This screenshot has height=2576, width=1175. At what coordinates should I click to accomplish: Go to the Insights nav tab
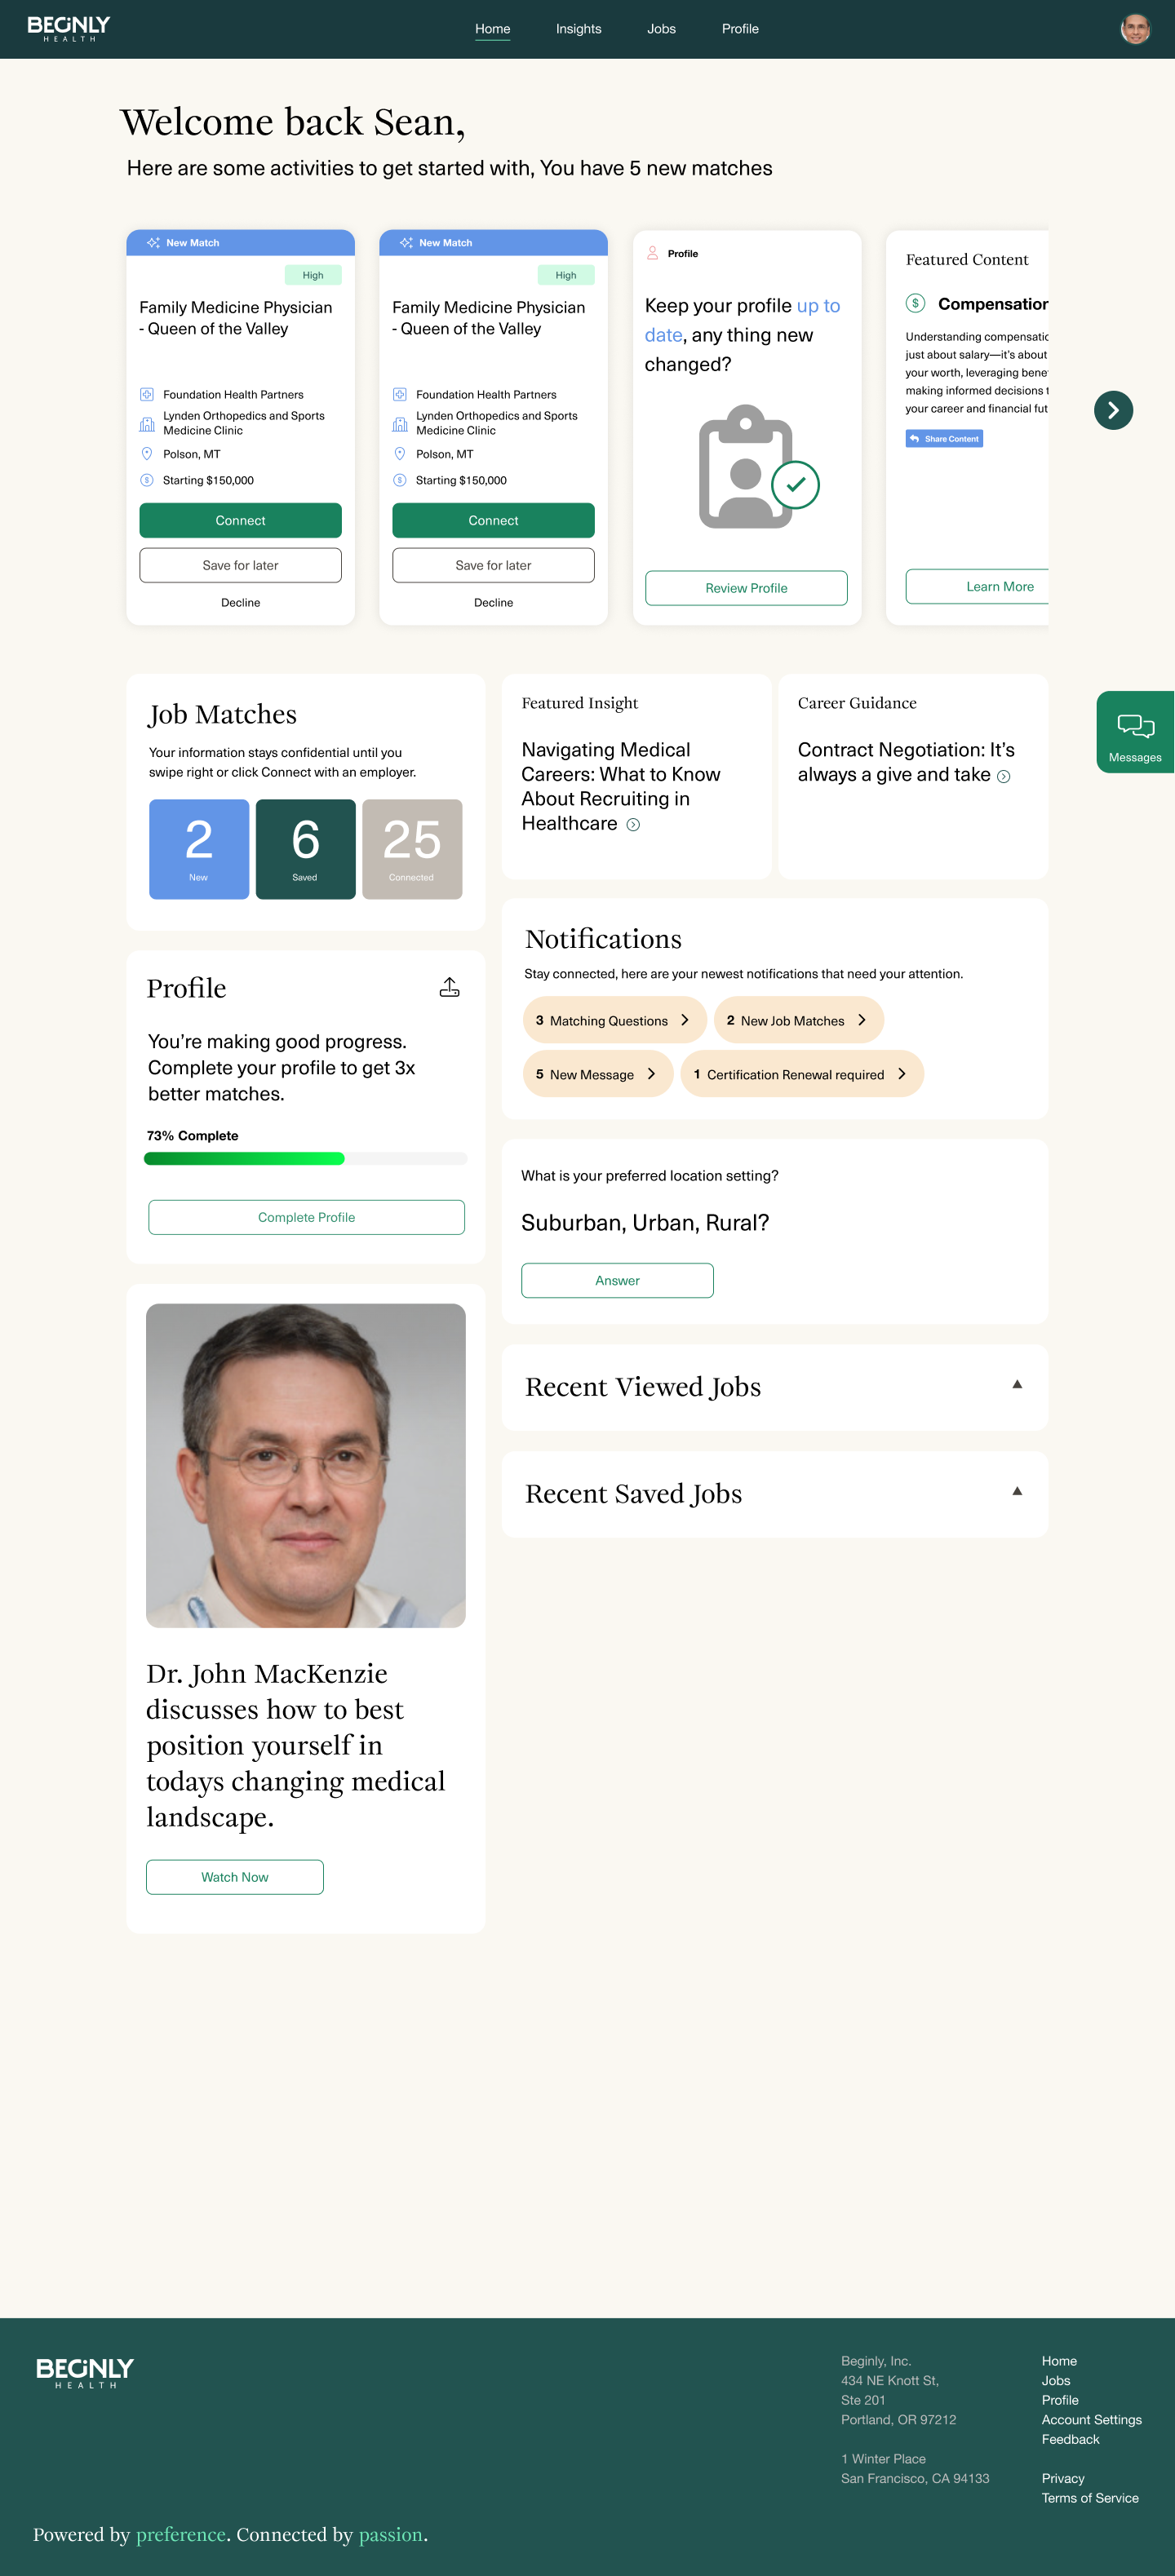tap(578, 29)
